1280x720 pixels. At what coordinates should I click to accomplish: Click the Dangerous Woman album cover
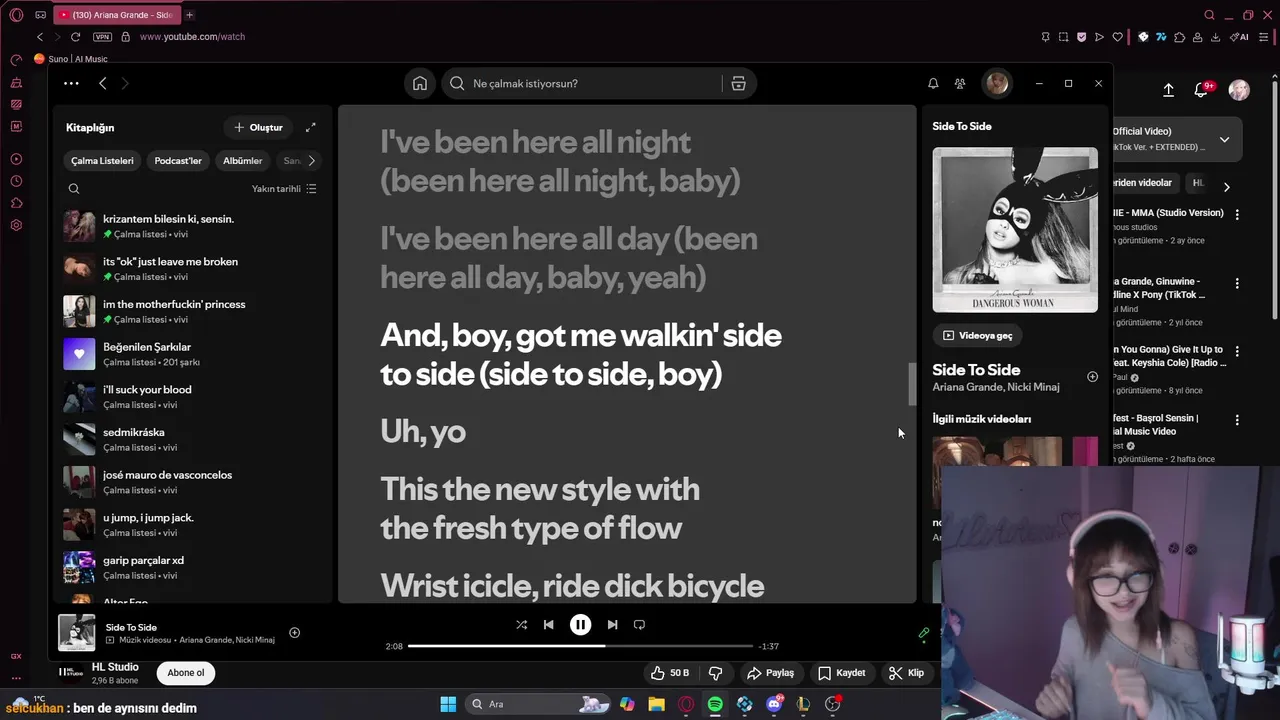point(1015,230)
